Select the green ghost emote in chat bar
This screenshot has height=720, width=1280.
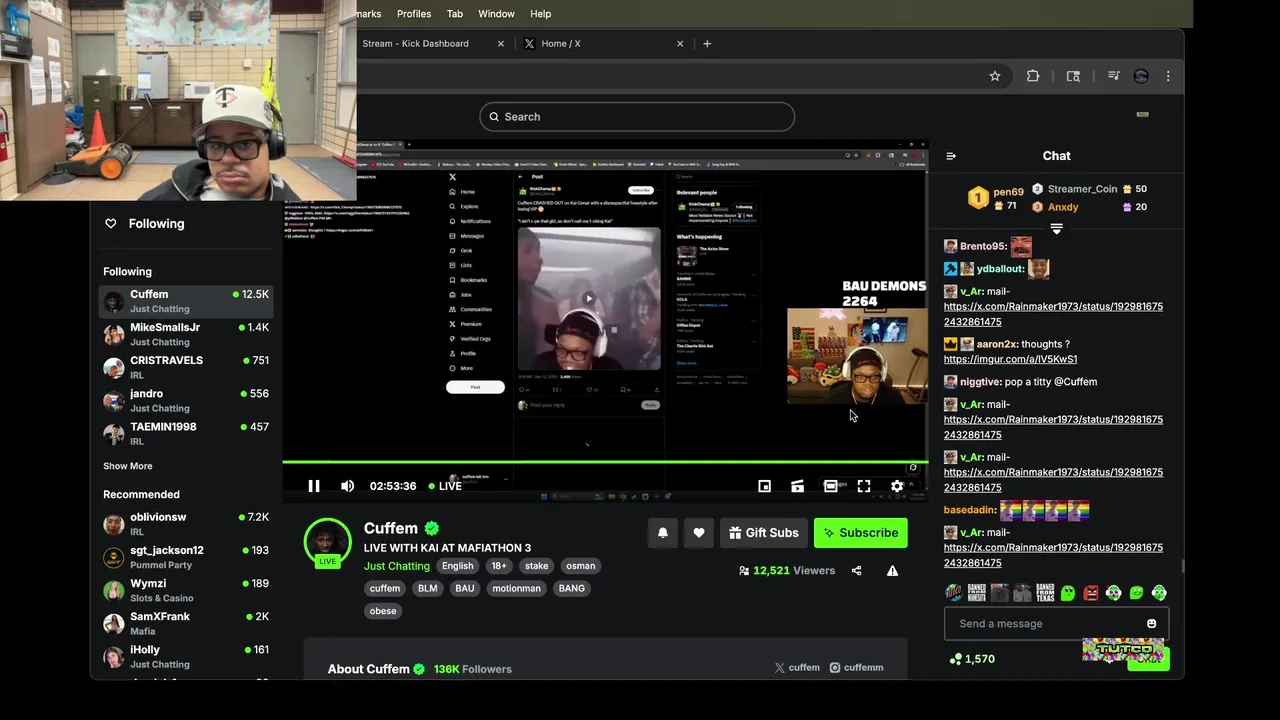click(1068, 593)
